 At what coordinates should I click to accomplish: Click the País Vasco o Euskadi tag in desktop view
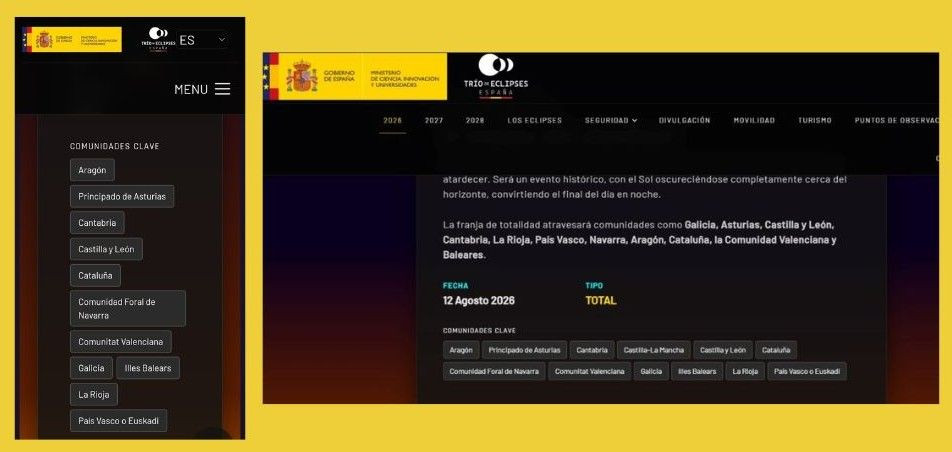[x=807, y=371]
